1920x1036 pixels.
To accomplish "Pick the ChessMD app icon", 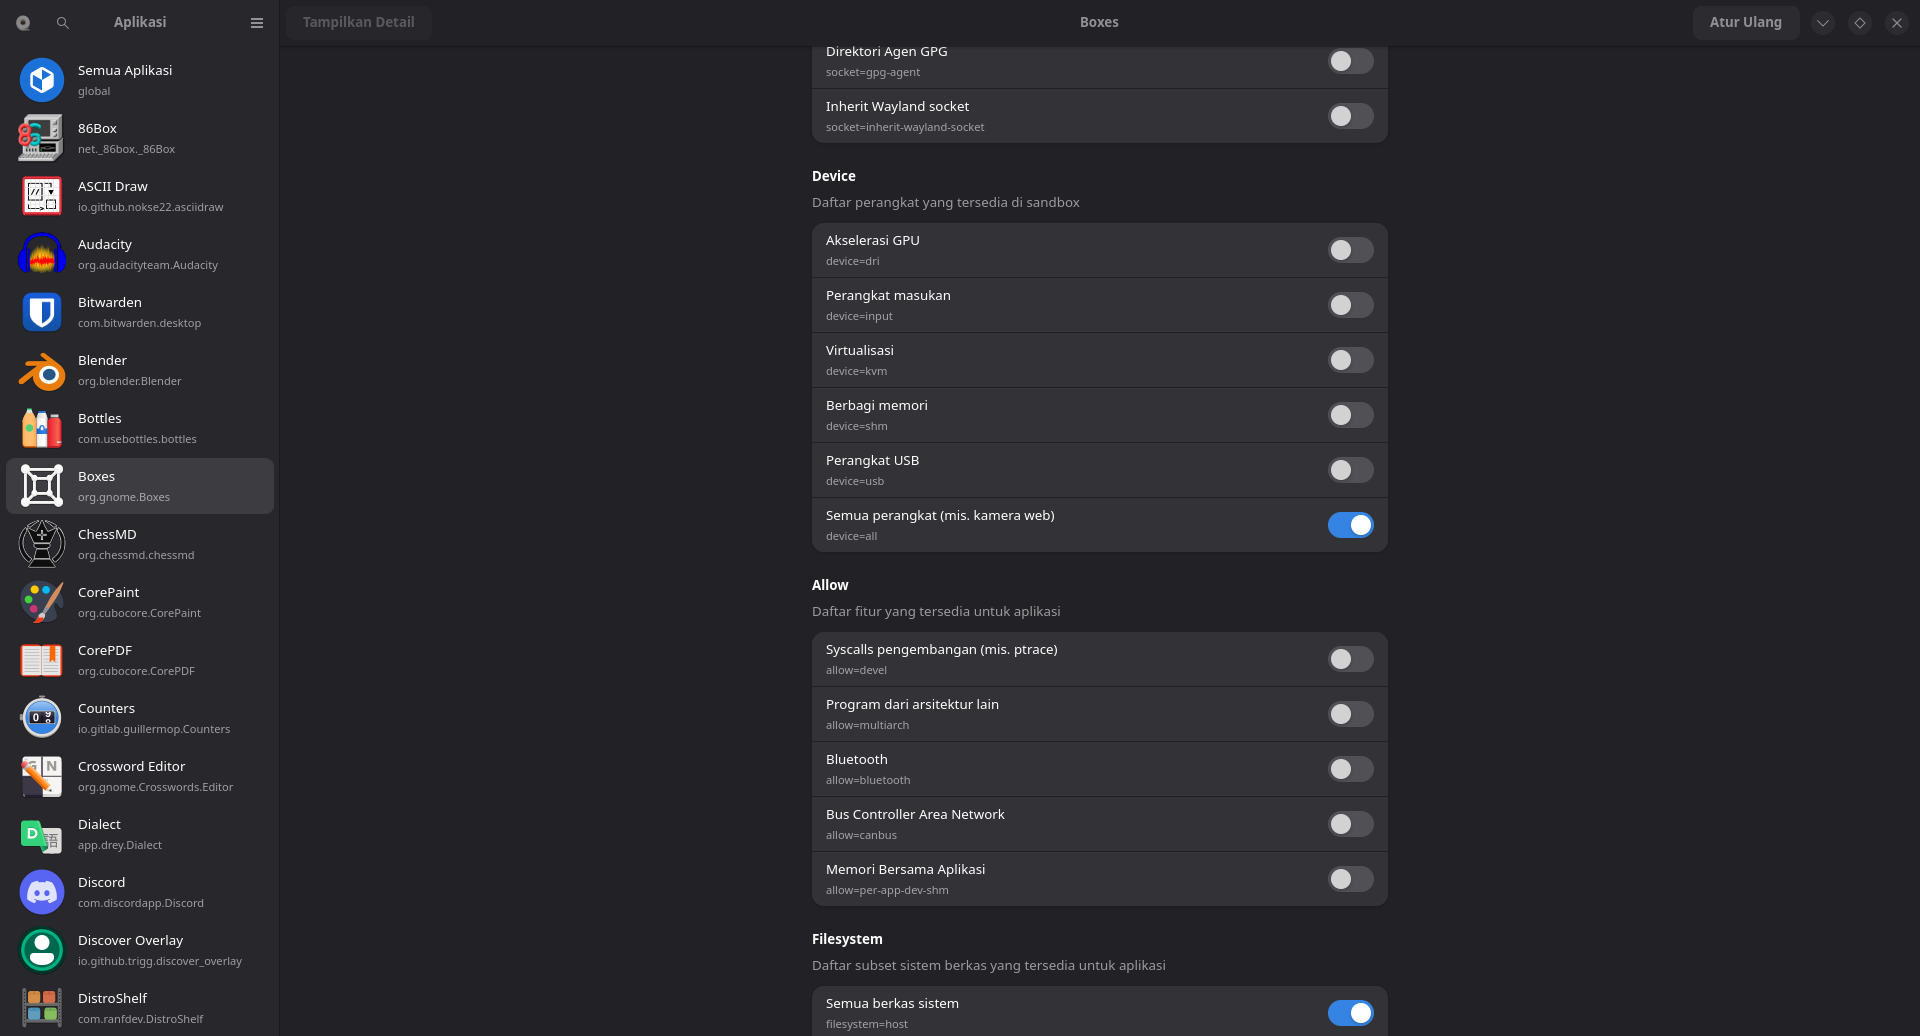I will (42, 544).
